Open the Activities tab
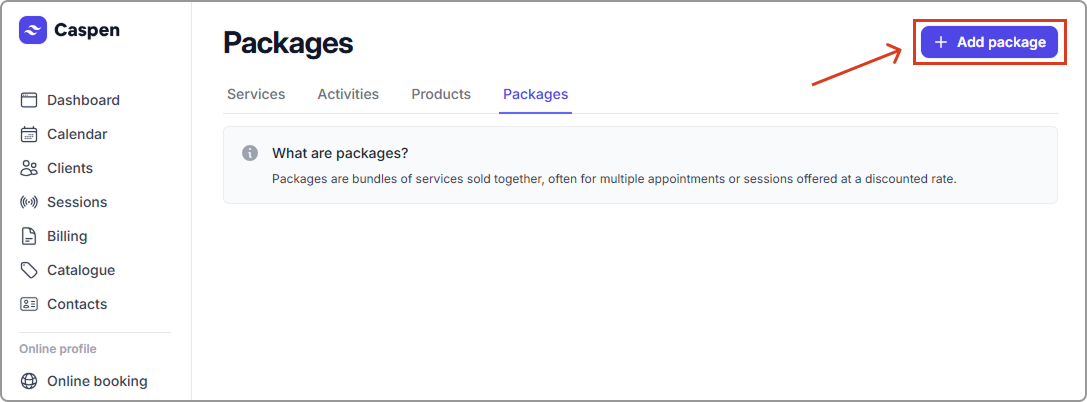 [348, 94]
